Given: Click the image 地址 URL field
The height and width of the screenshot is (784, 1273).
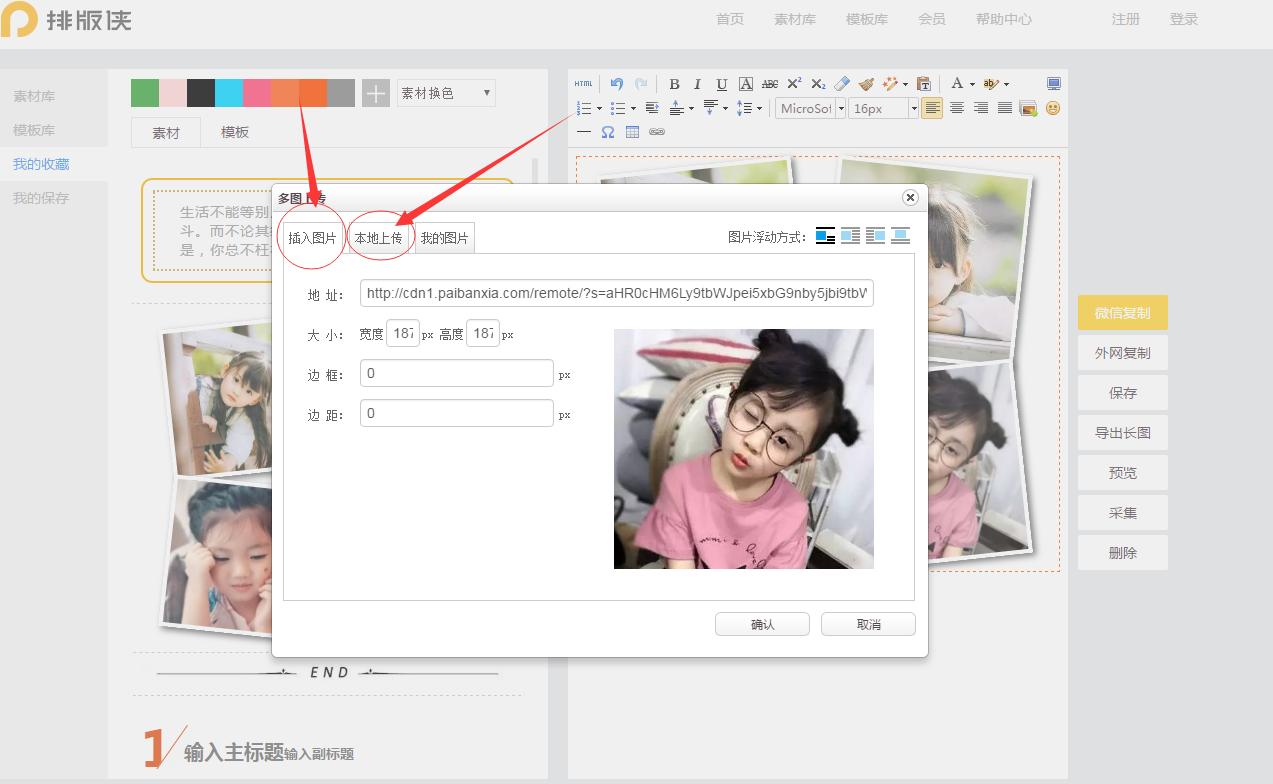Looking at the screenshot, I should point(616,293).
